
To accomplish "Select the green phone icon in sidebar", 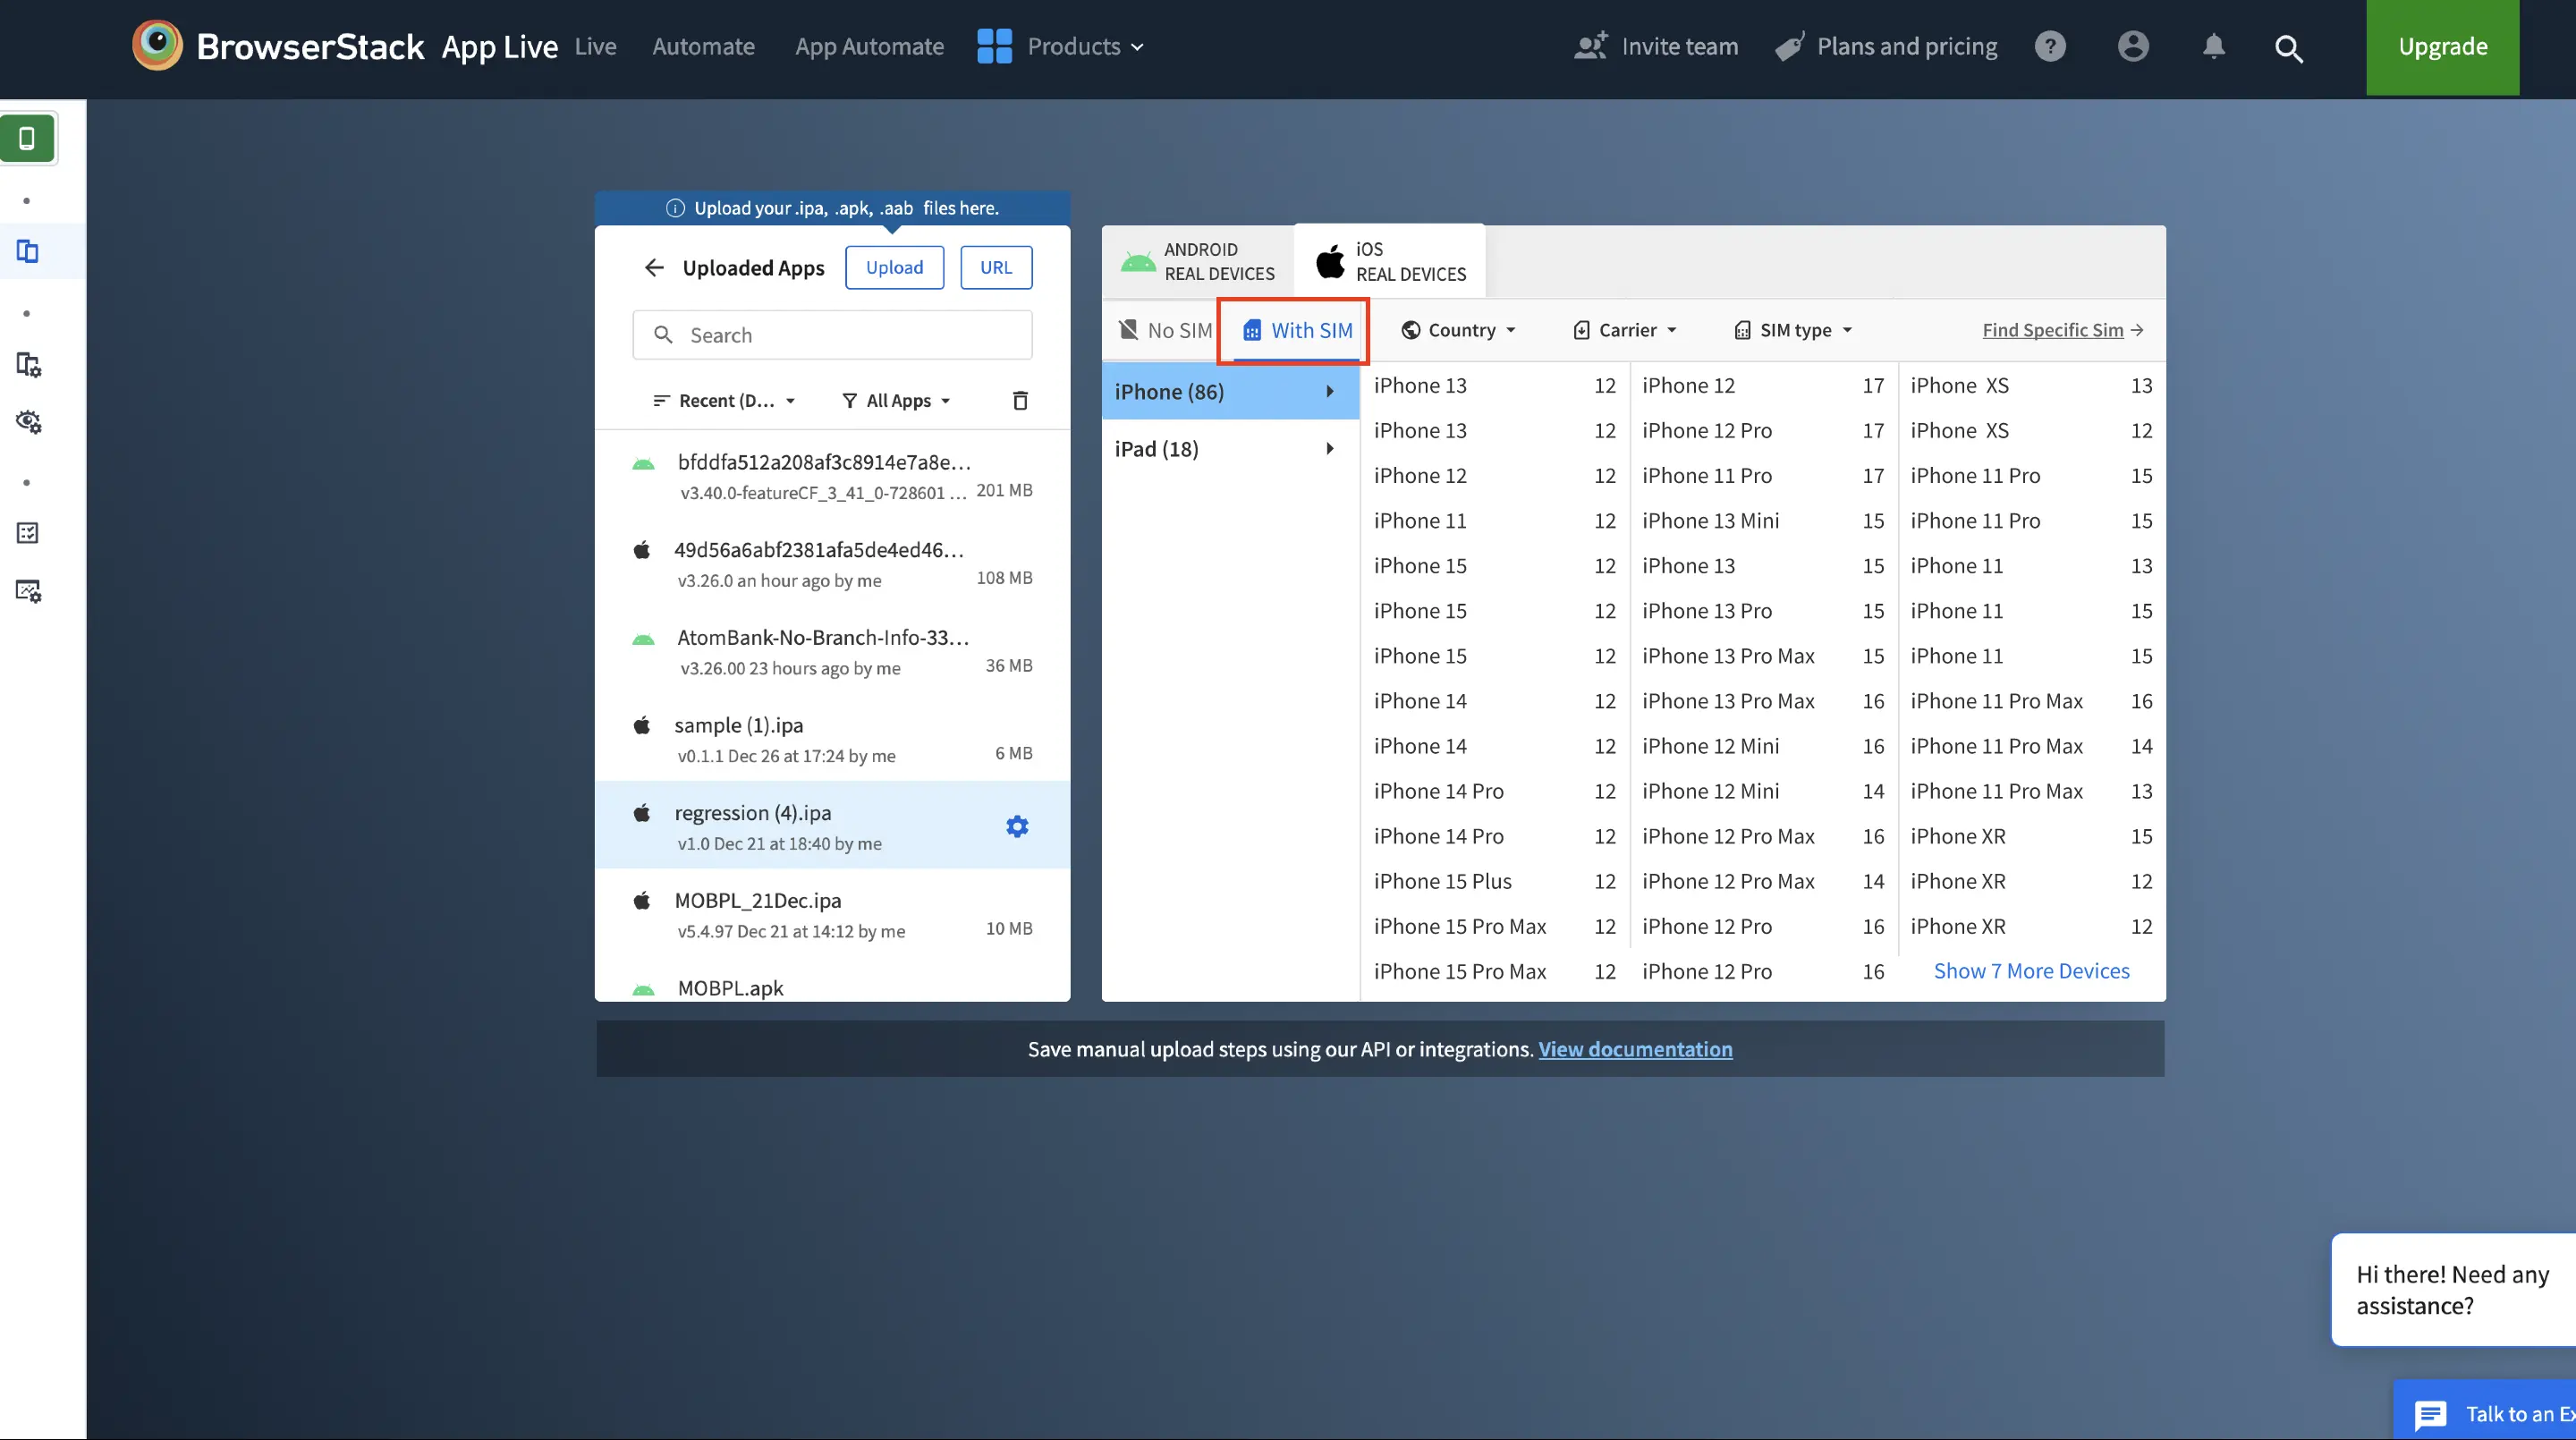I will click(x=27, y=138).
